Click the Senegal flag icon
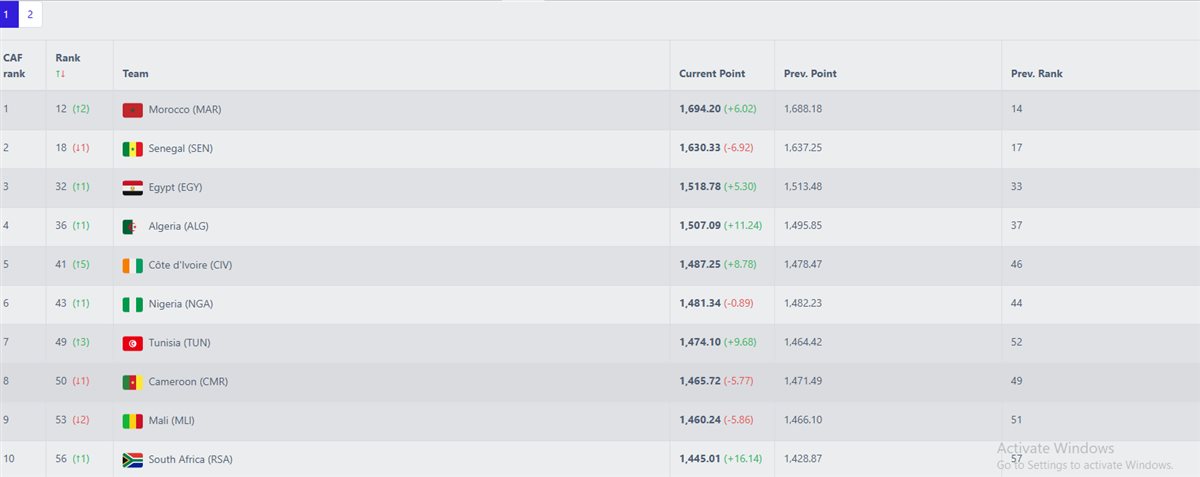Image resolution: width=1200 pixels, height=477 pixels. [x=132, y=149]
